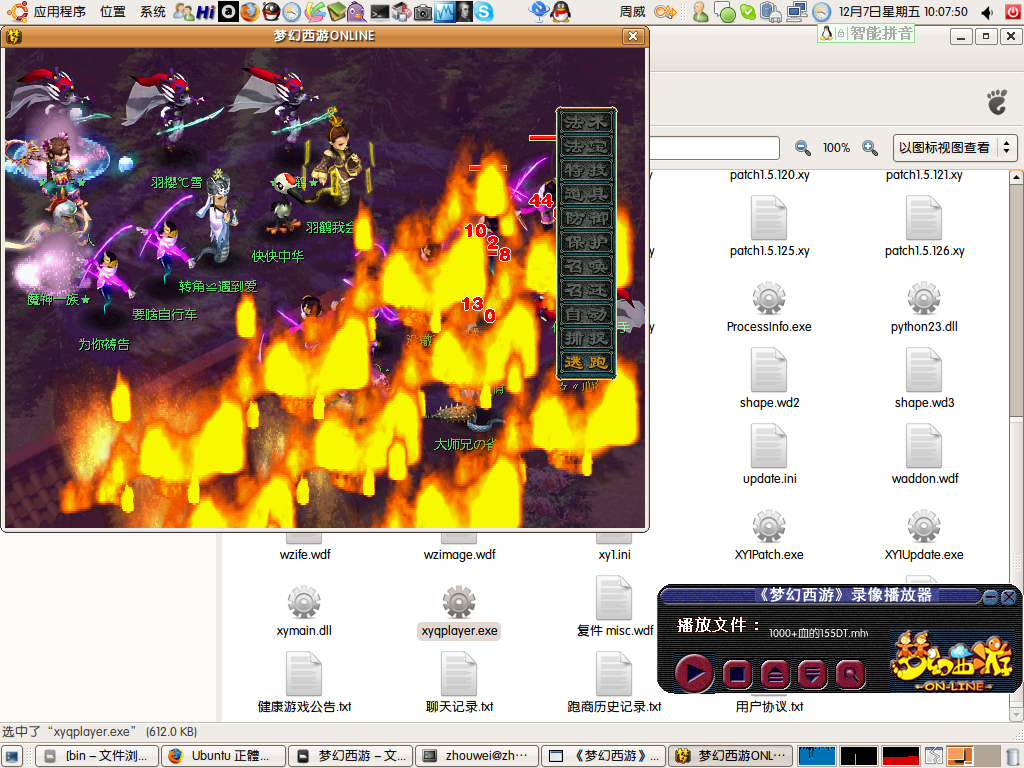The width and height of the screenshot is (1024, 768).
Task: Play the recording in 录像播放器
Action: [x=694, y=673]
